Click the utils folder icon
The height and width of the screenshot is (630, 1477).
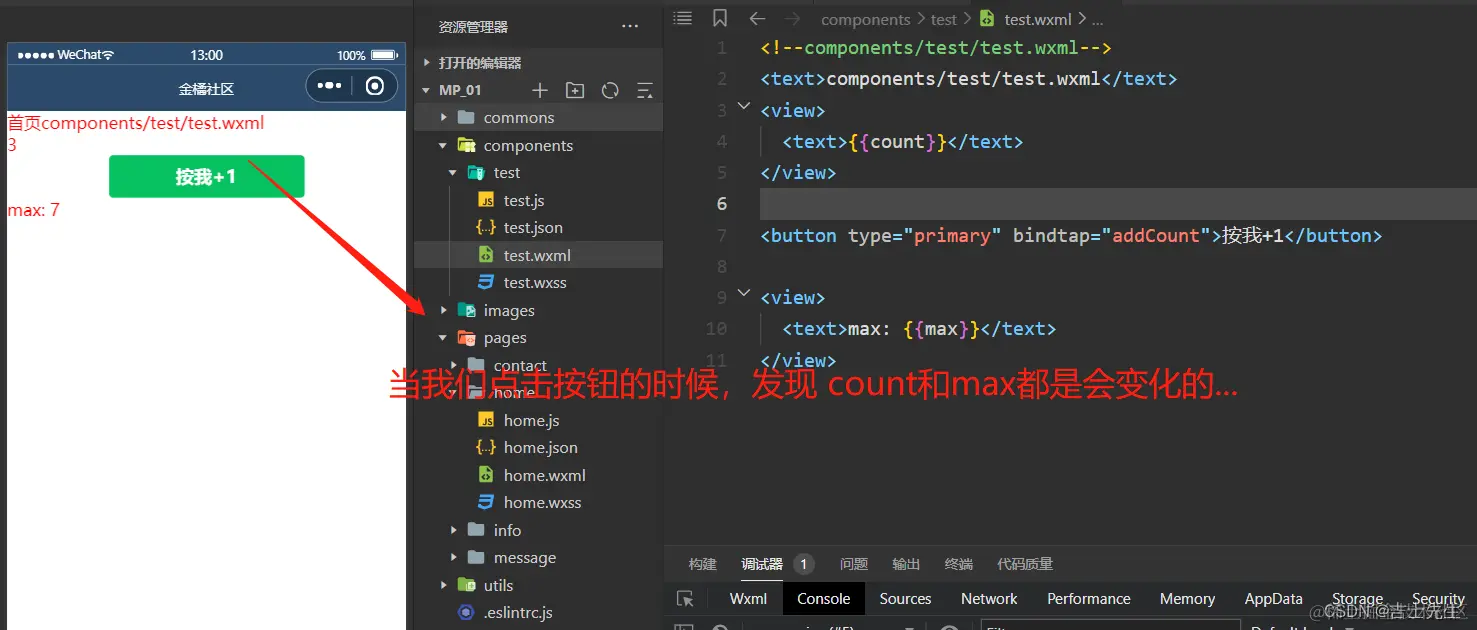[466, 585]
